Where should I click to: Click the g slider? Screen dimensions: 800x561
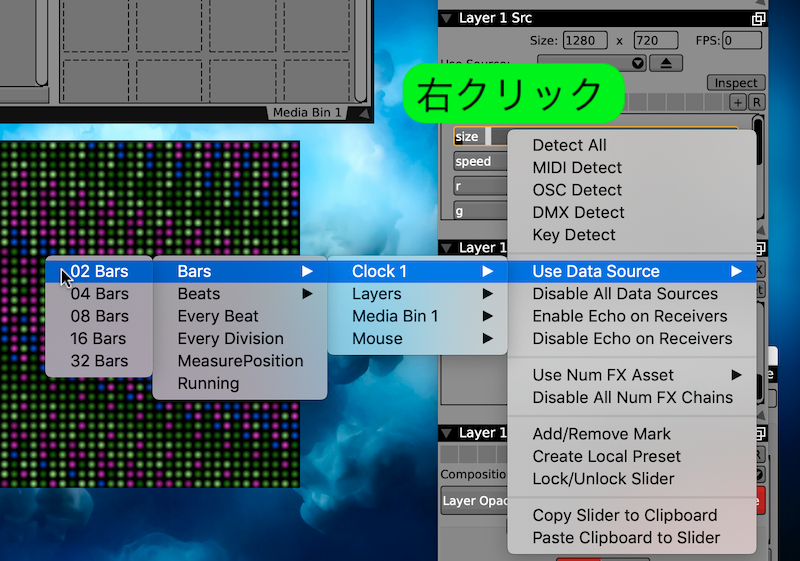[x=480, y=211]
